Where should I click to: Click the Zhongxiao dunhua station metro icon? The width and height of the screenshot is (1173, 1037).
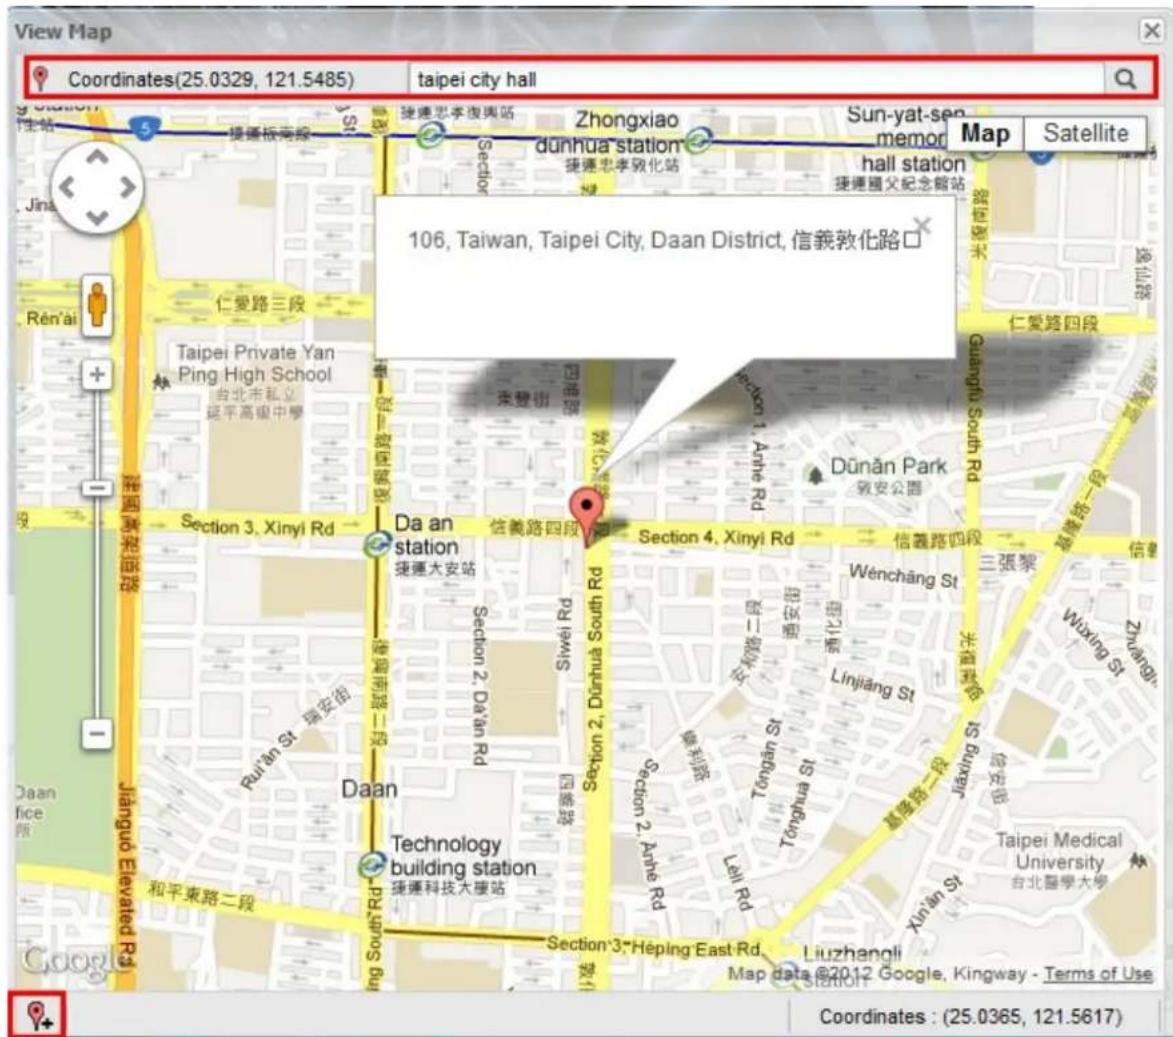pos(697,140)
